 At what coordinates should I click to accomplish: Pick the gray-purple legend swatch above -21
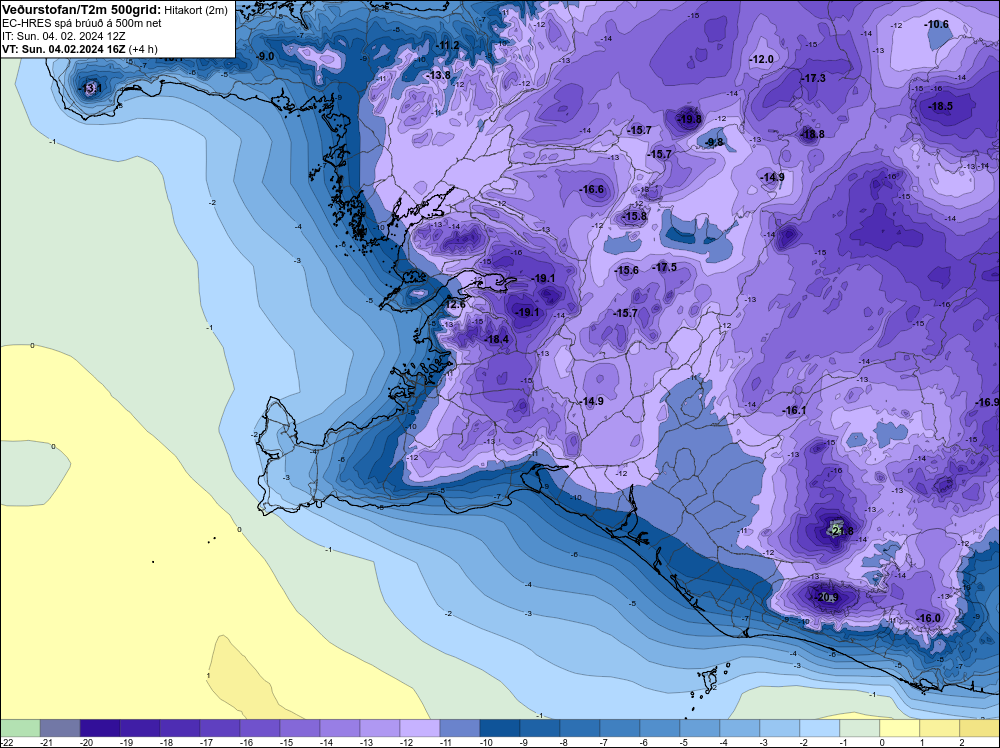click(x=60, y=728)
